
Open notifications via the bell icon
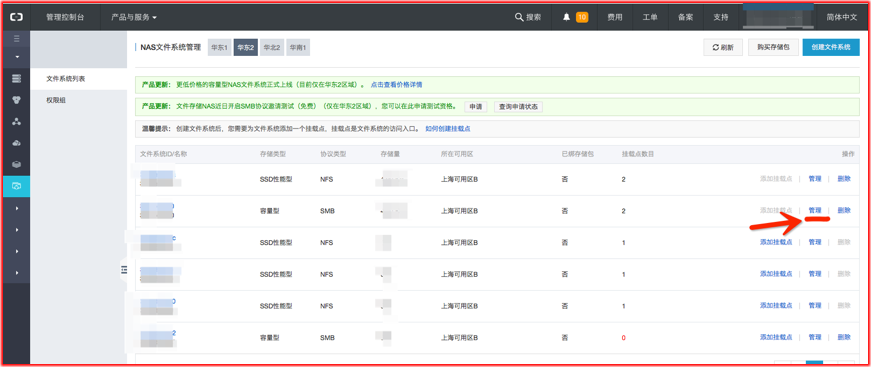point(566,17)
